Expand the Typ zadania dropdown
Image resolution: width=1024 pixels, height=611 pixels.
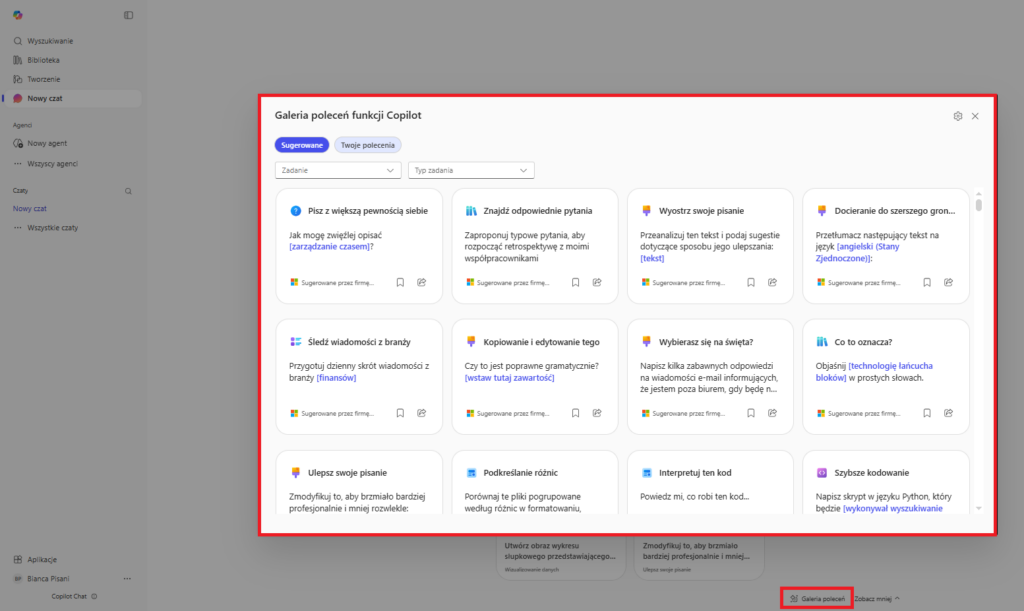click(x=471, y=171)
